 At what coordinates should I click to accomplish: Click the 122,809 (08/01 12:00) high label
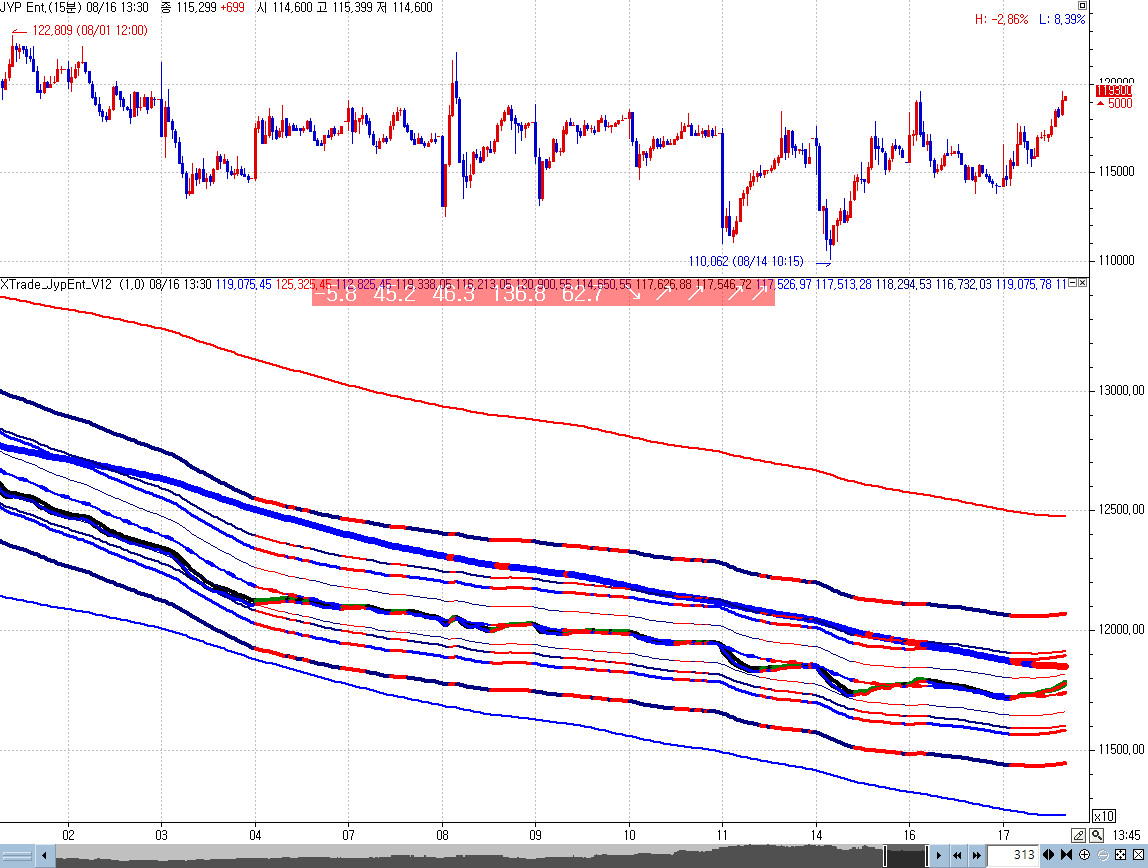(x=89, y=31)
